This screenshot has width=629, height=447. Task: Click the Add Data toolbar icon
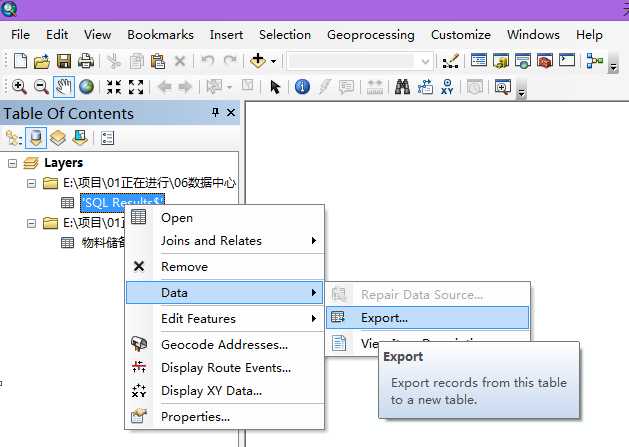[258, 61]
